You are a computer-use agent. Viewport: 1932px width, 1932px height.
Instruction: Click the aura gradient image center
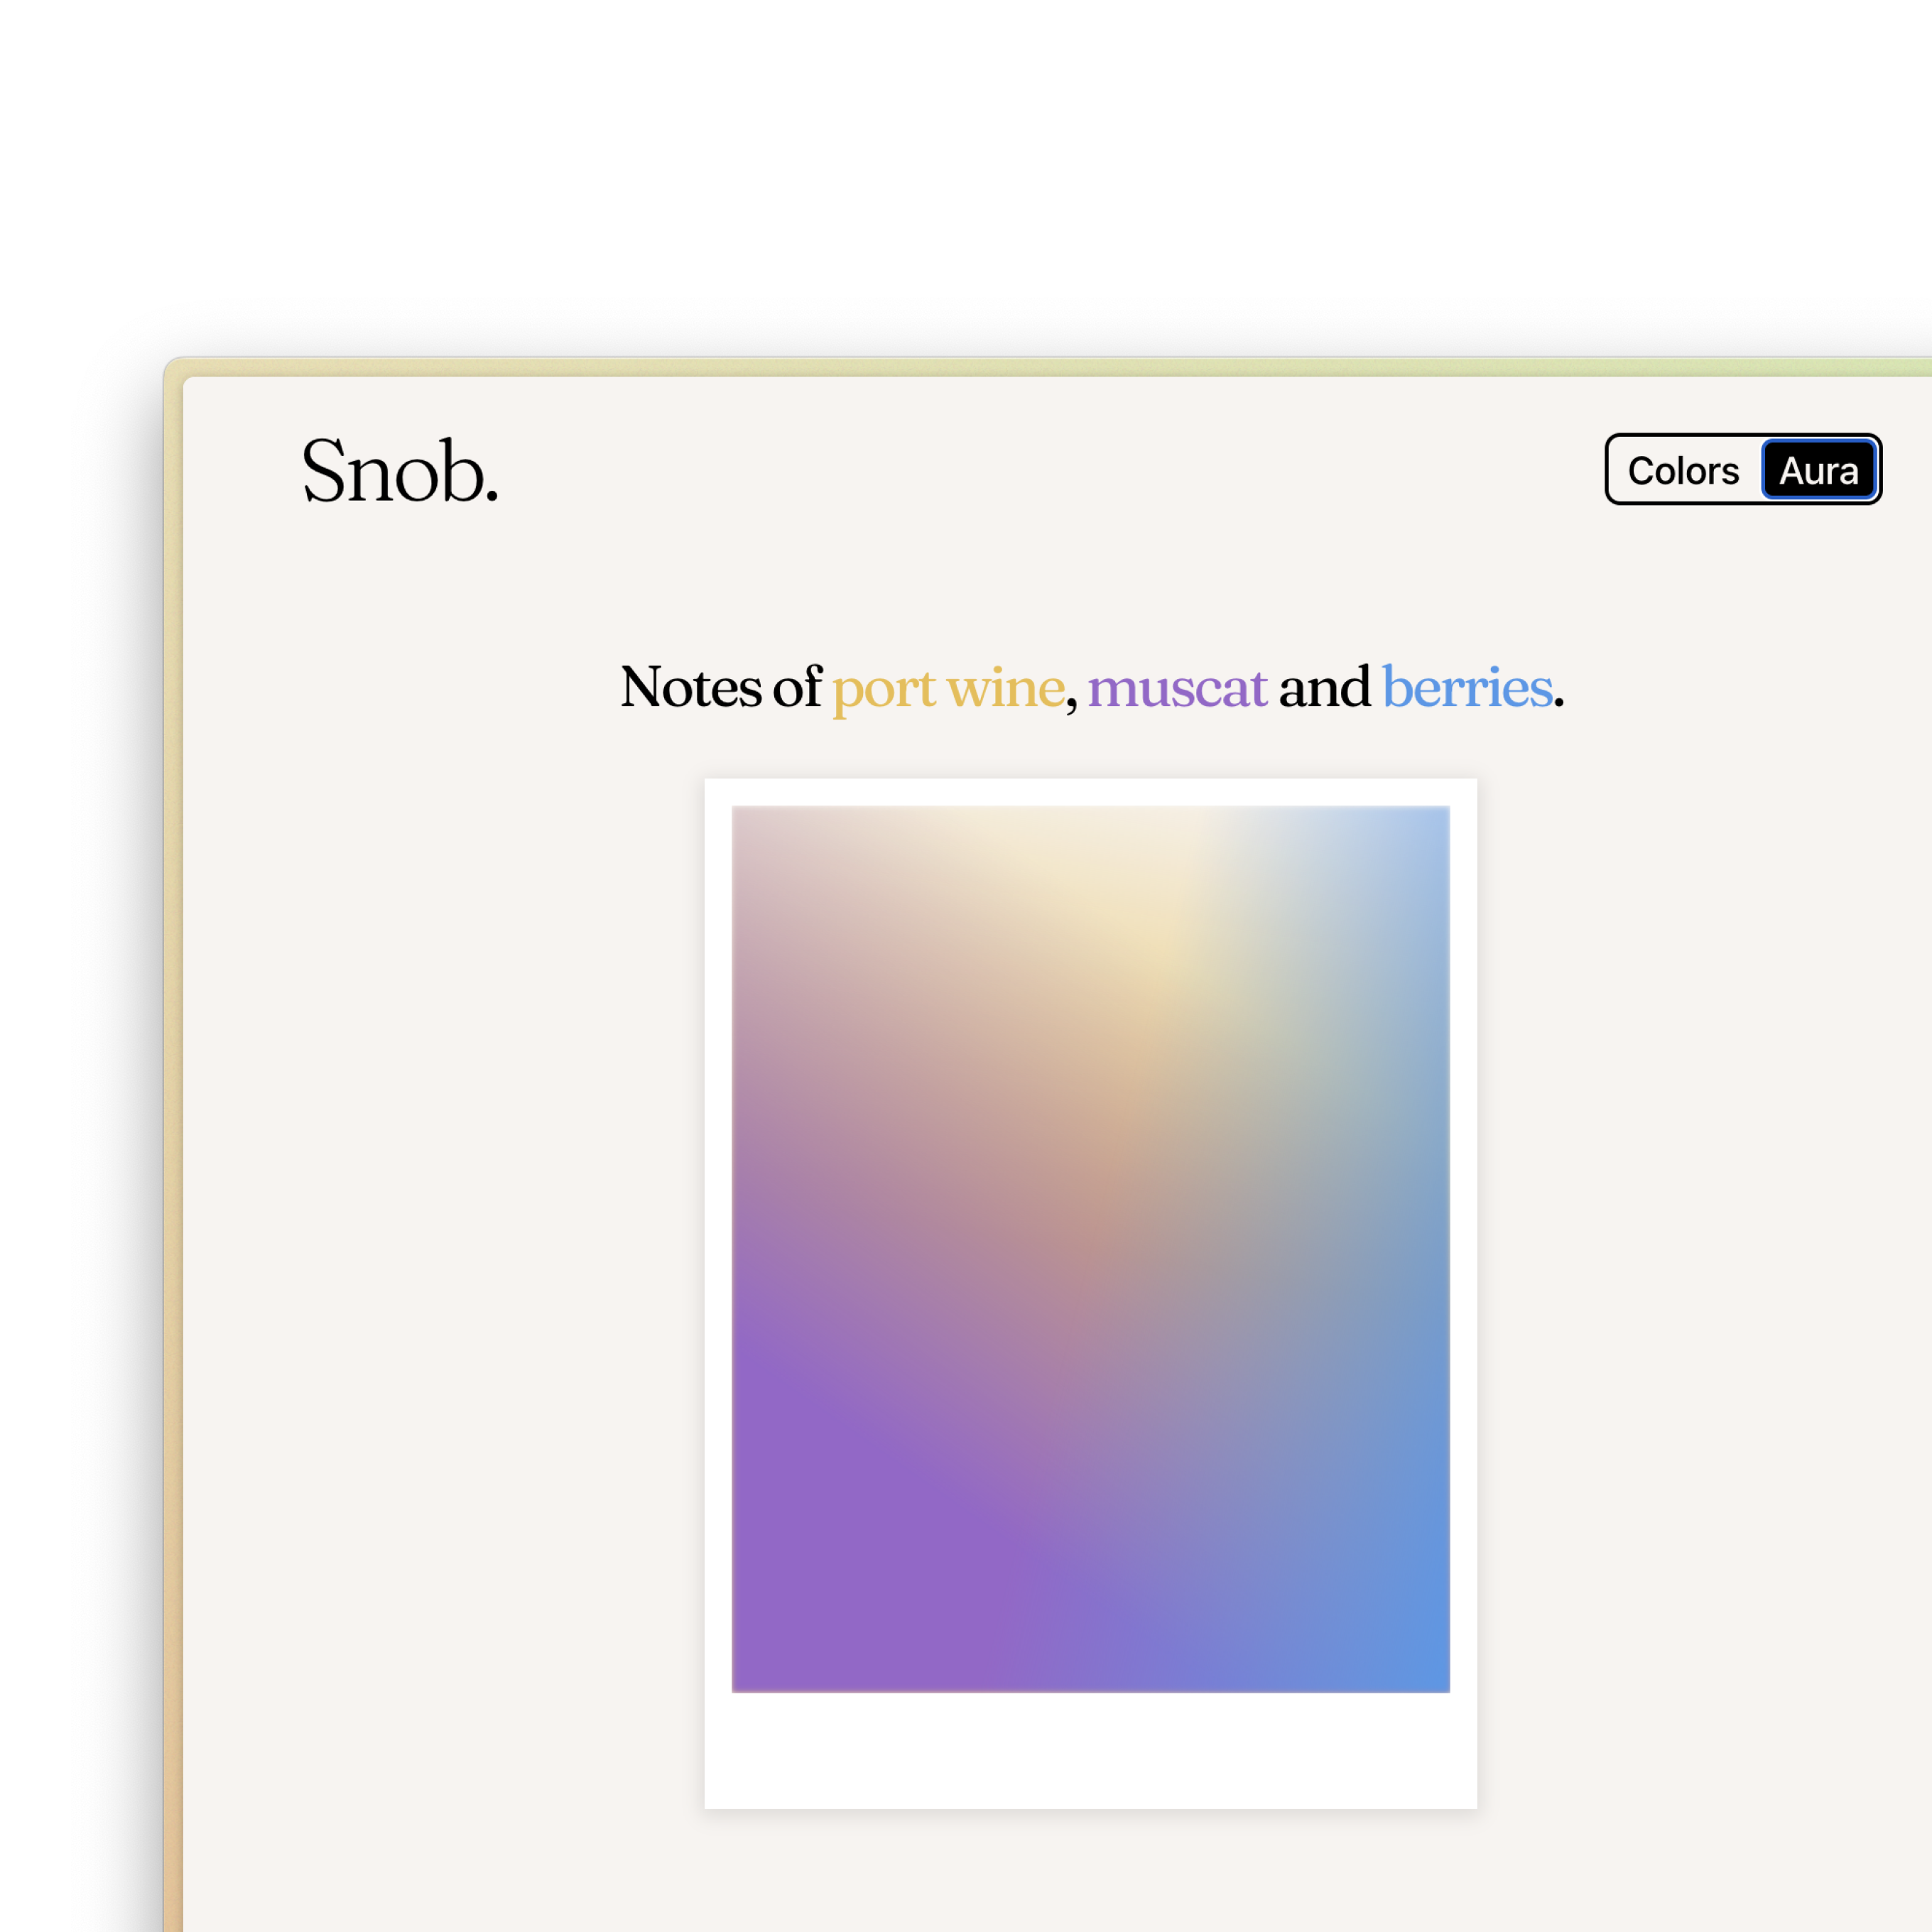1090,1249
